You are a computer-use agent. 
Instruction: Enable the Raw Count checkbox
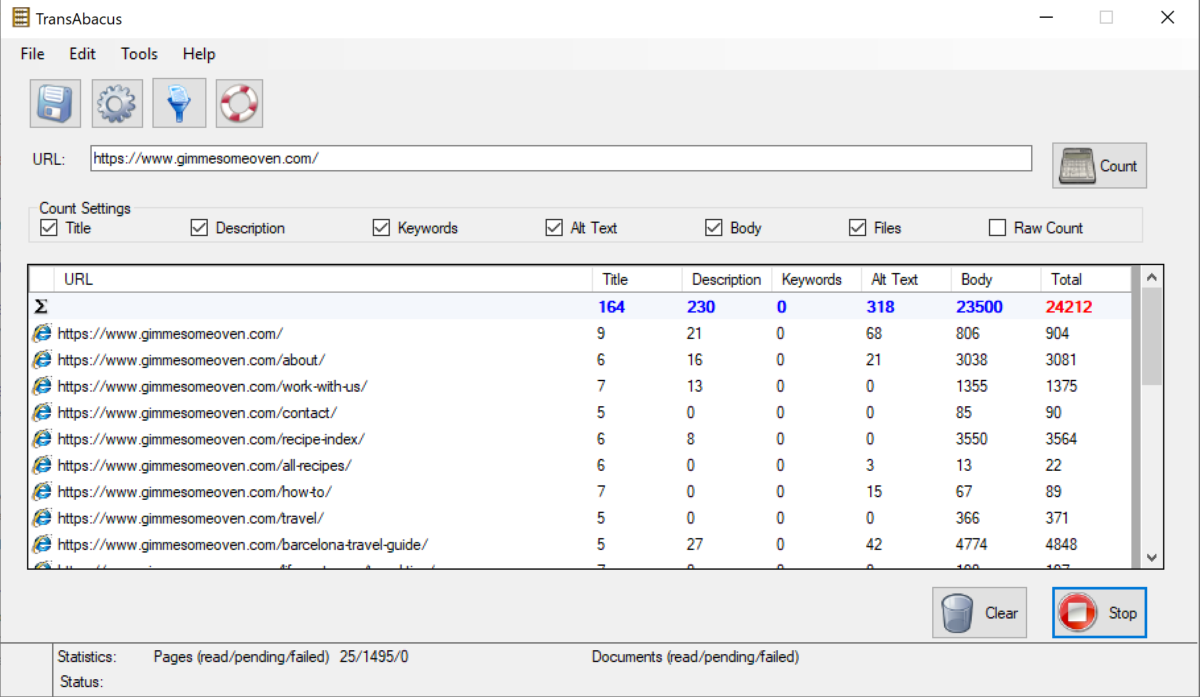(x=997, y=228)
